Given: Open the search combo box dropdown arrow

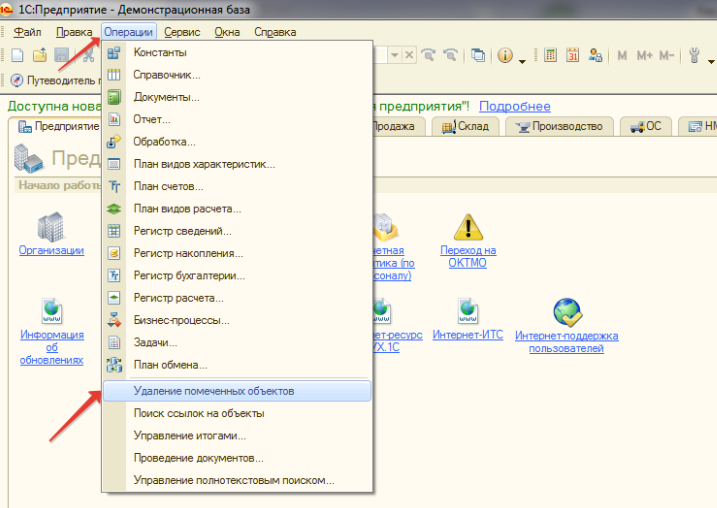Looking at the screenshot, I should click(395, 56).
